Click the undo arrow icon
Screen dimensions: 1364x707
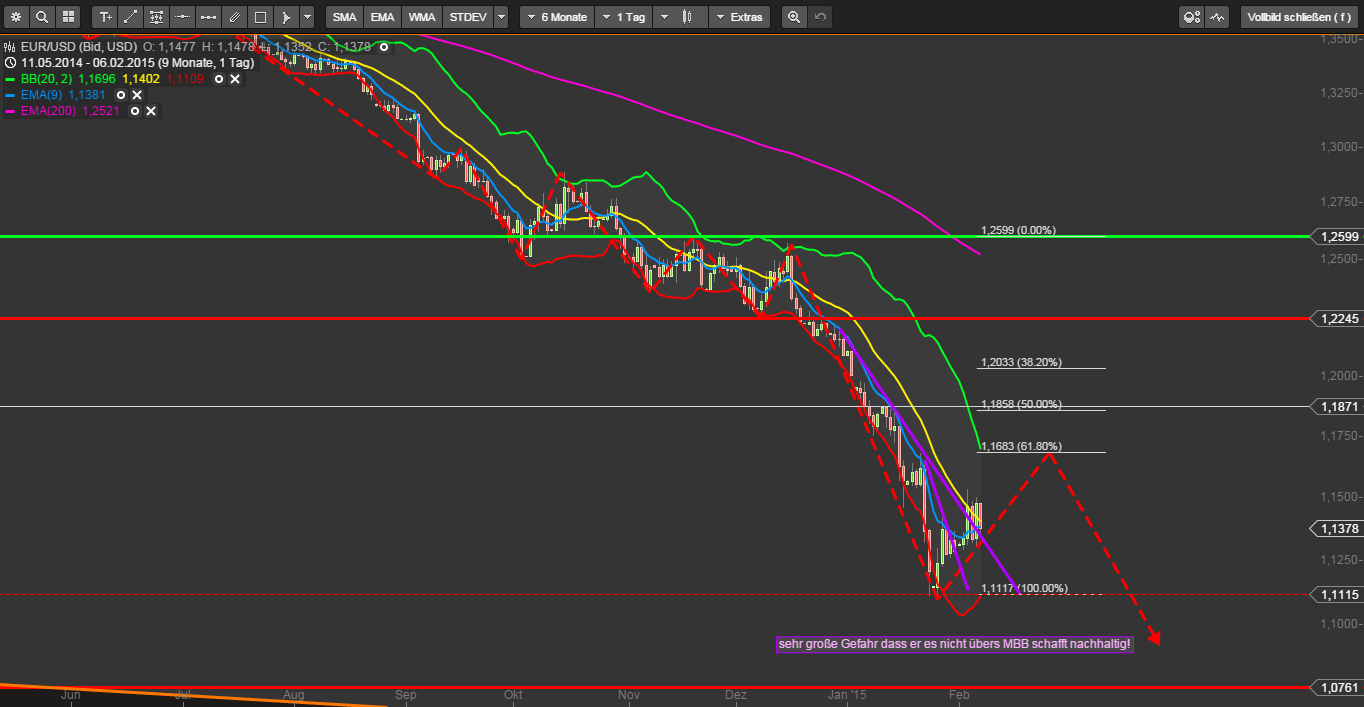820,17
